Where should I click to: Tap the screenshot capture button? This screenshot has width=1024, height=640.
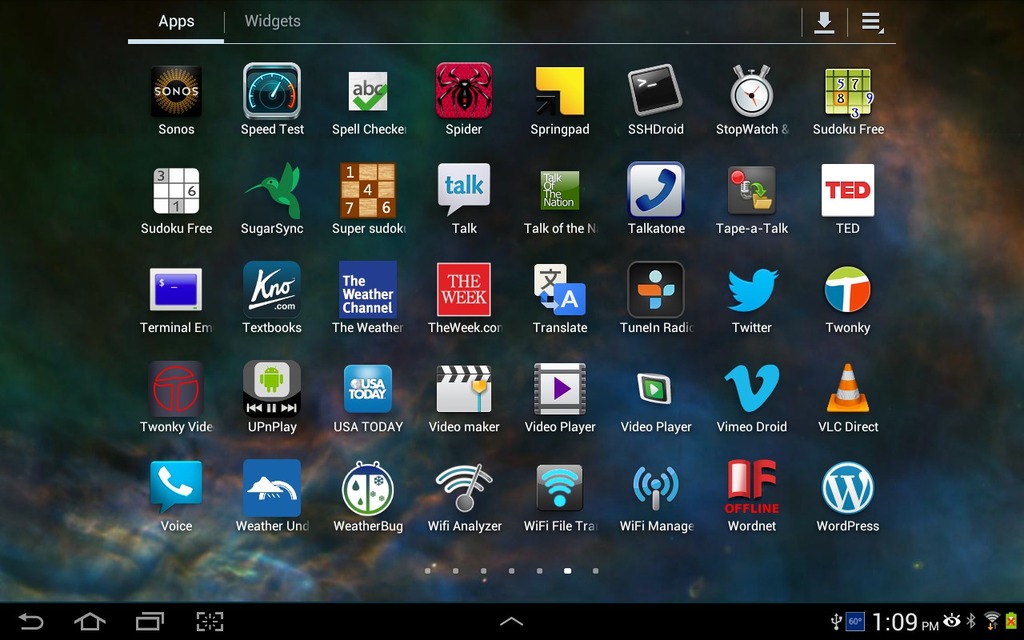210,621
